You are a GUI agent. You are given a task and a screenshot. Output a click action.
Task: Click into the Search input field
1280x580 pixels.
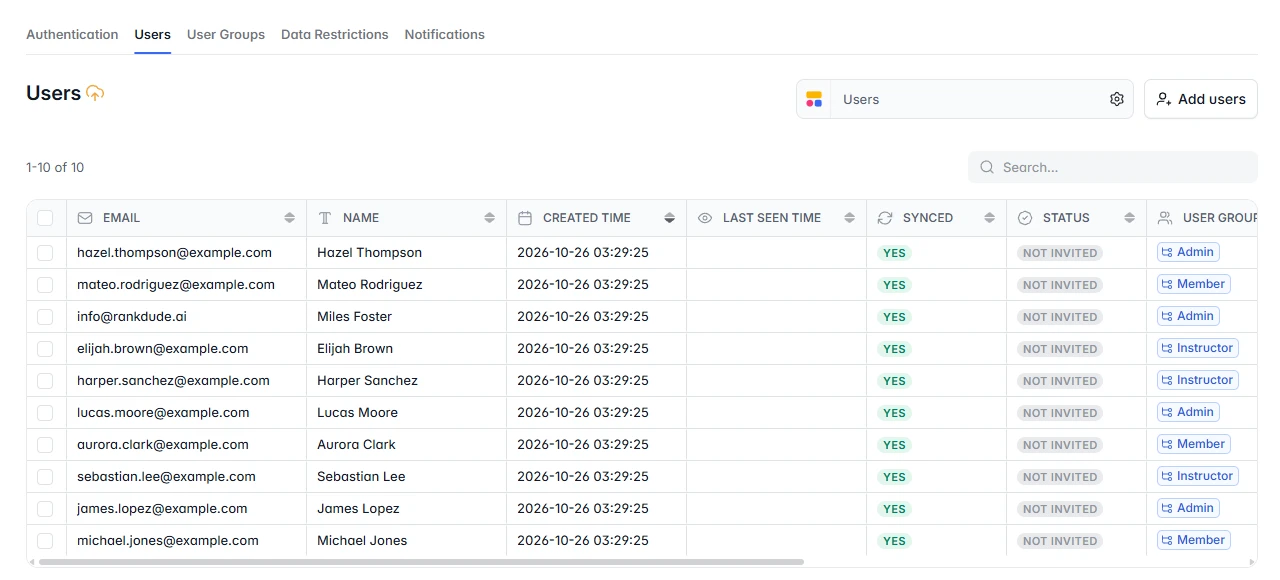[1113, 167]
